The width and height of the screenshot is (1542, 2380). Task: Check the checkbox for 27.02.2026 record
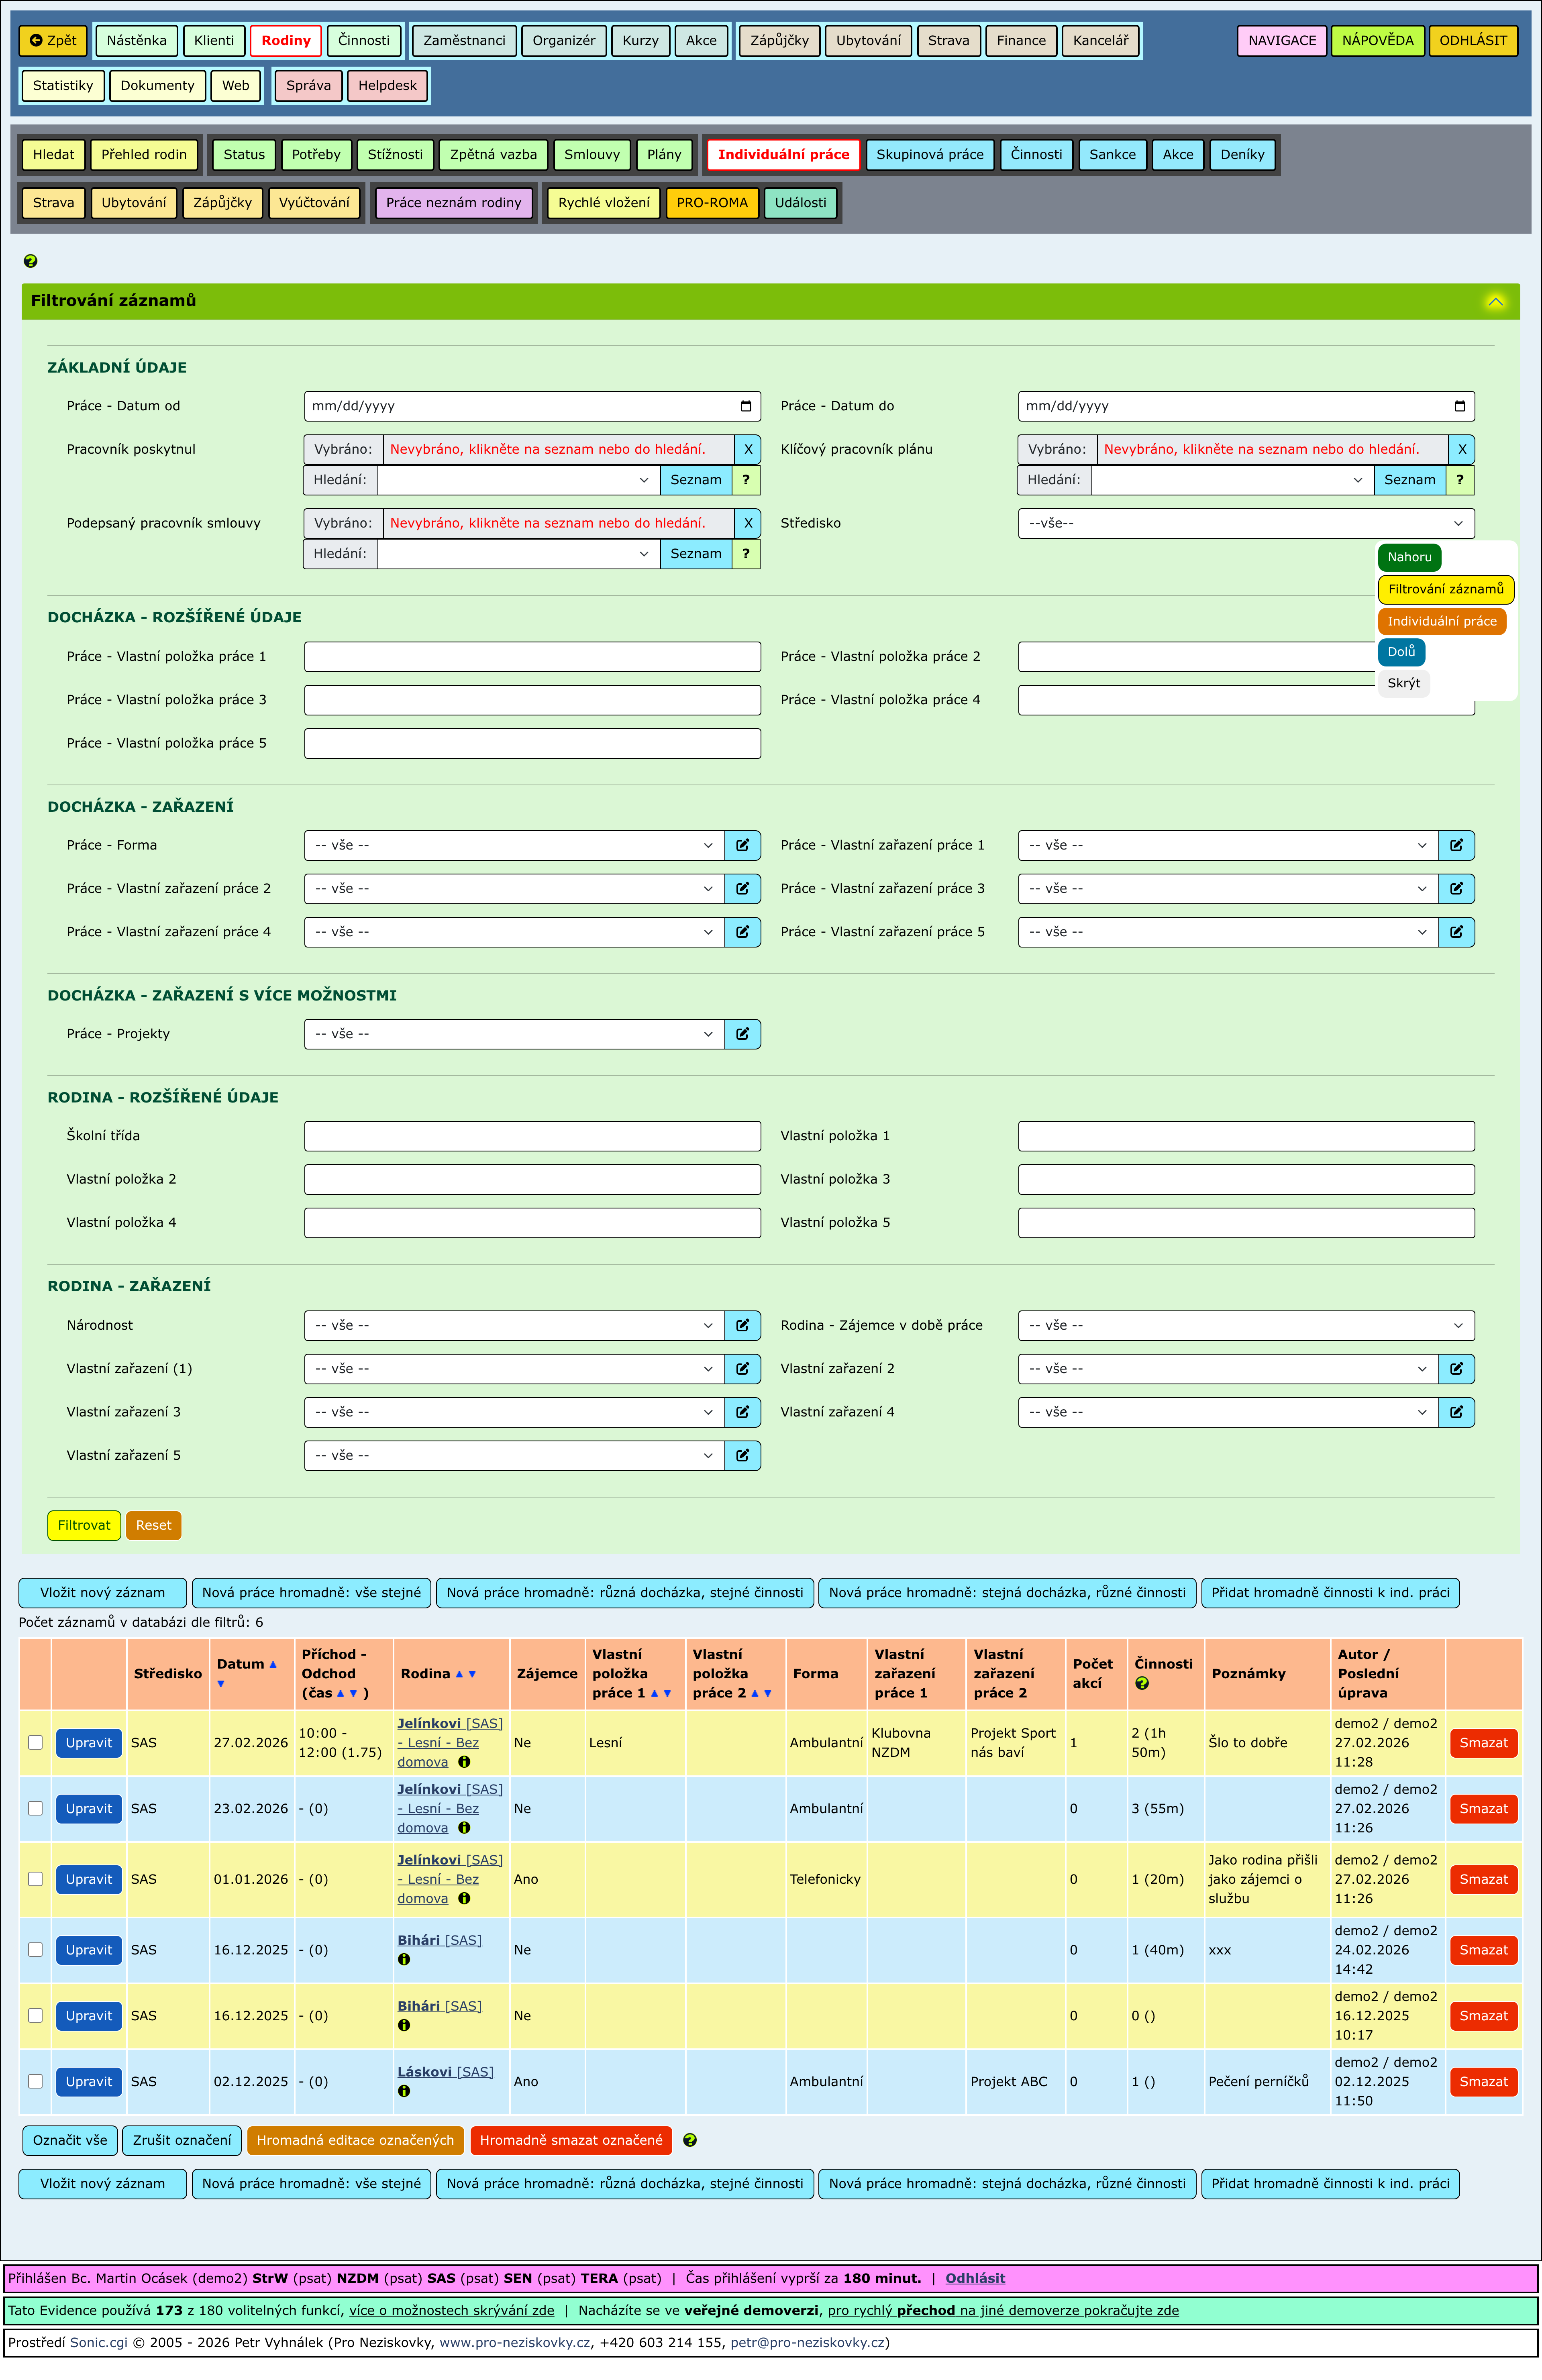click(x=35, y=1742)
